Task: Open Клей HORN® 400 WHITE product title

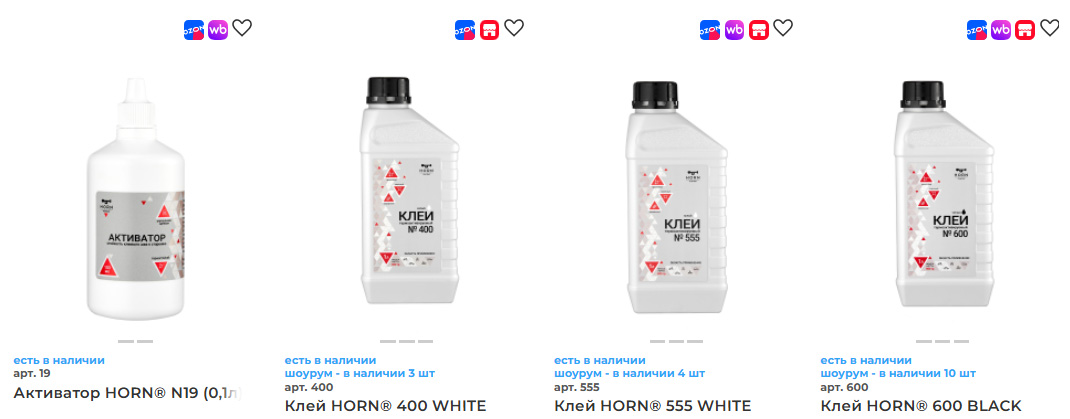Action: click(386, 406)
